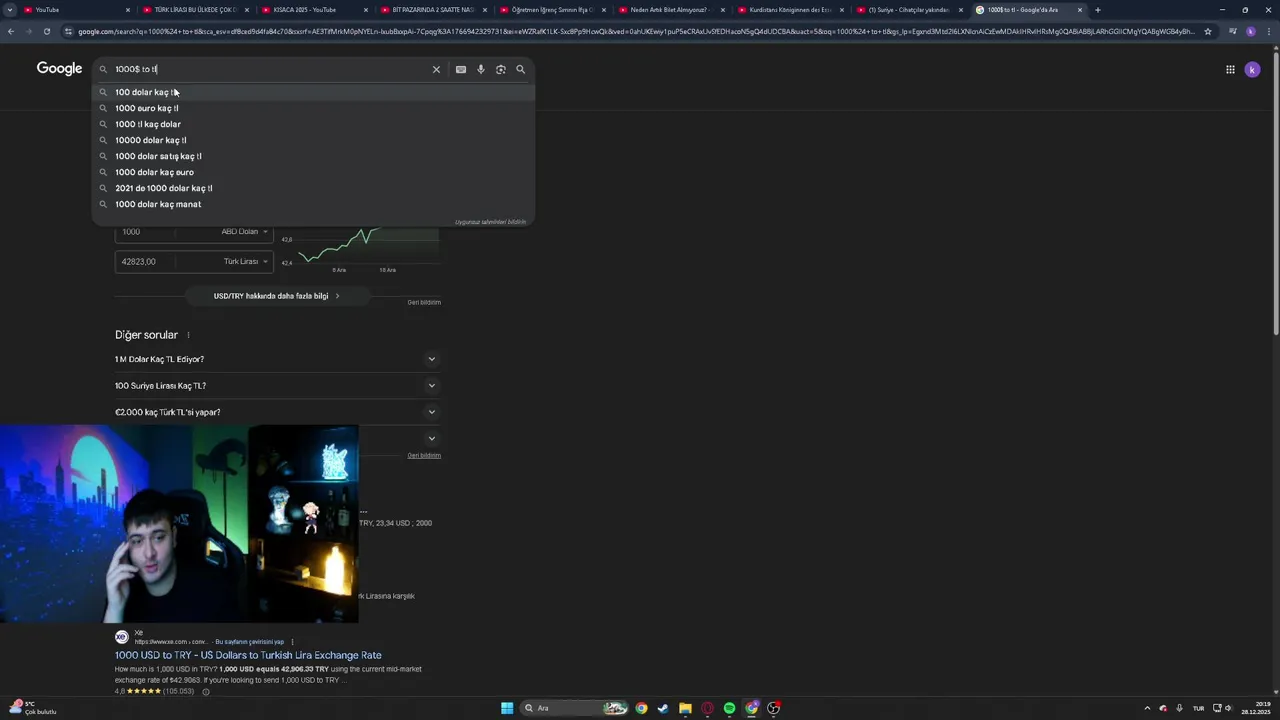Open the Windows Start menu

[x=507, y=708]
